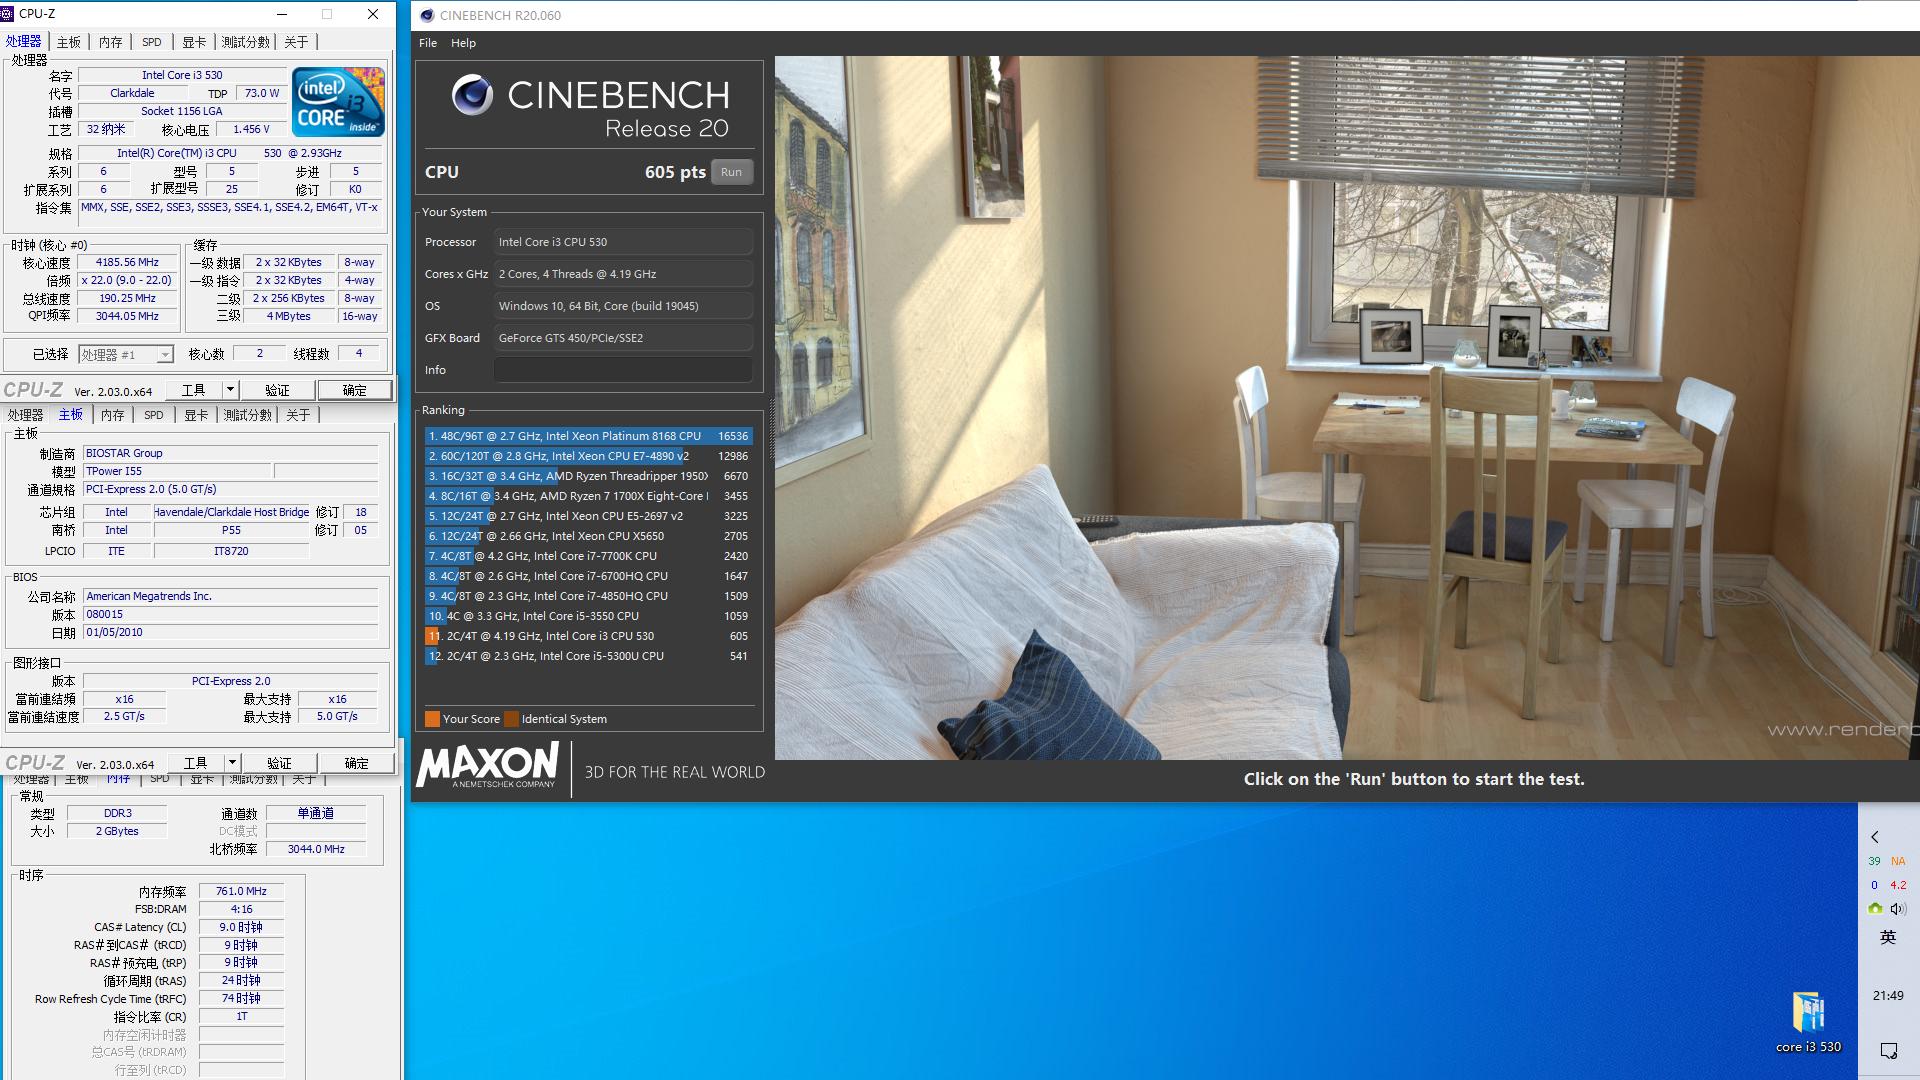Select ranking row Core i7-7700K CPU
This screenshot has width=1920, height=1080.
(588, 556)
